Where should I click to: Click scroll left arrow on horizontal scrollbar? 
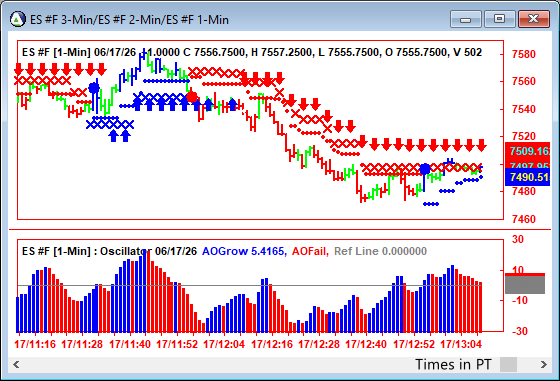point(16,365)
